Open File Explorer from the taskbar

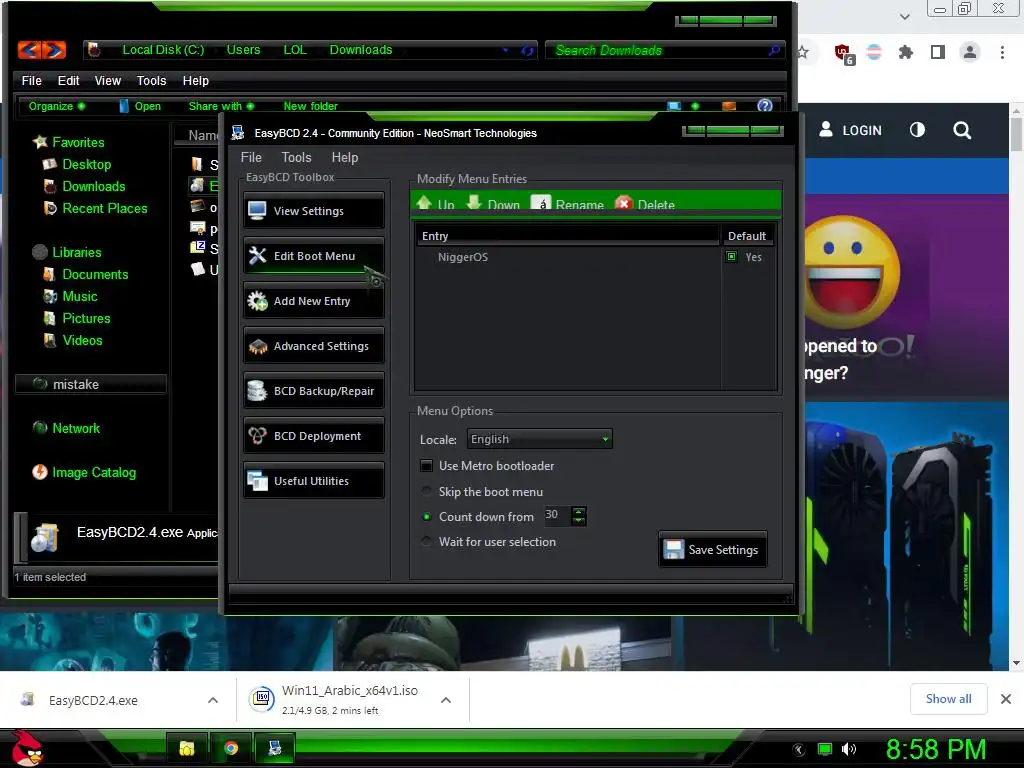pos(187,748)
